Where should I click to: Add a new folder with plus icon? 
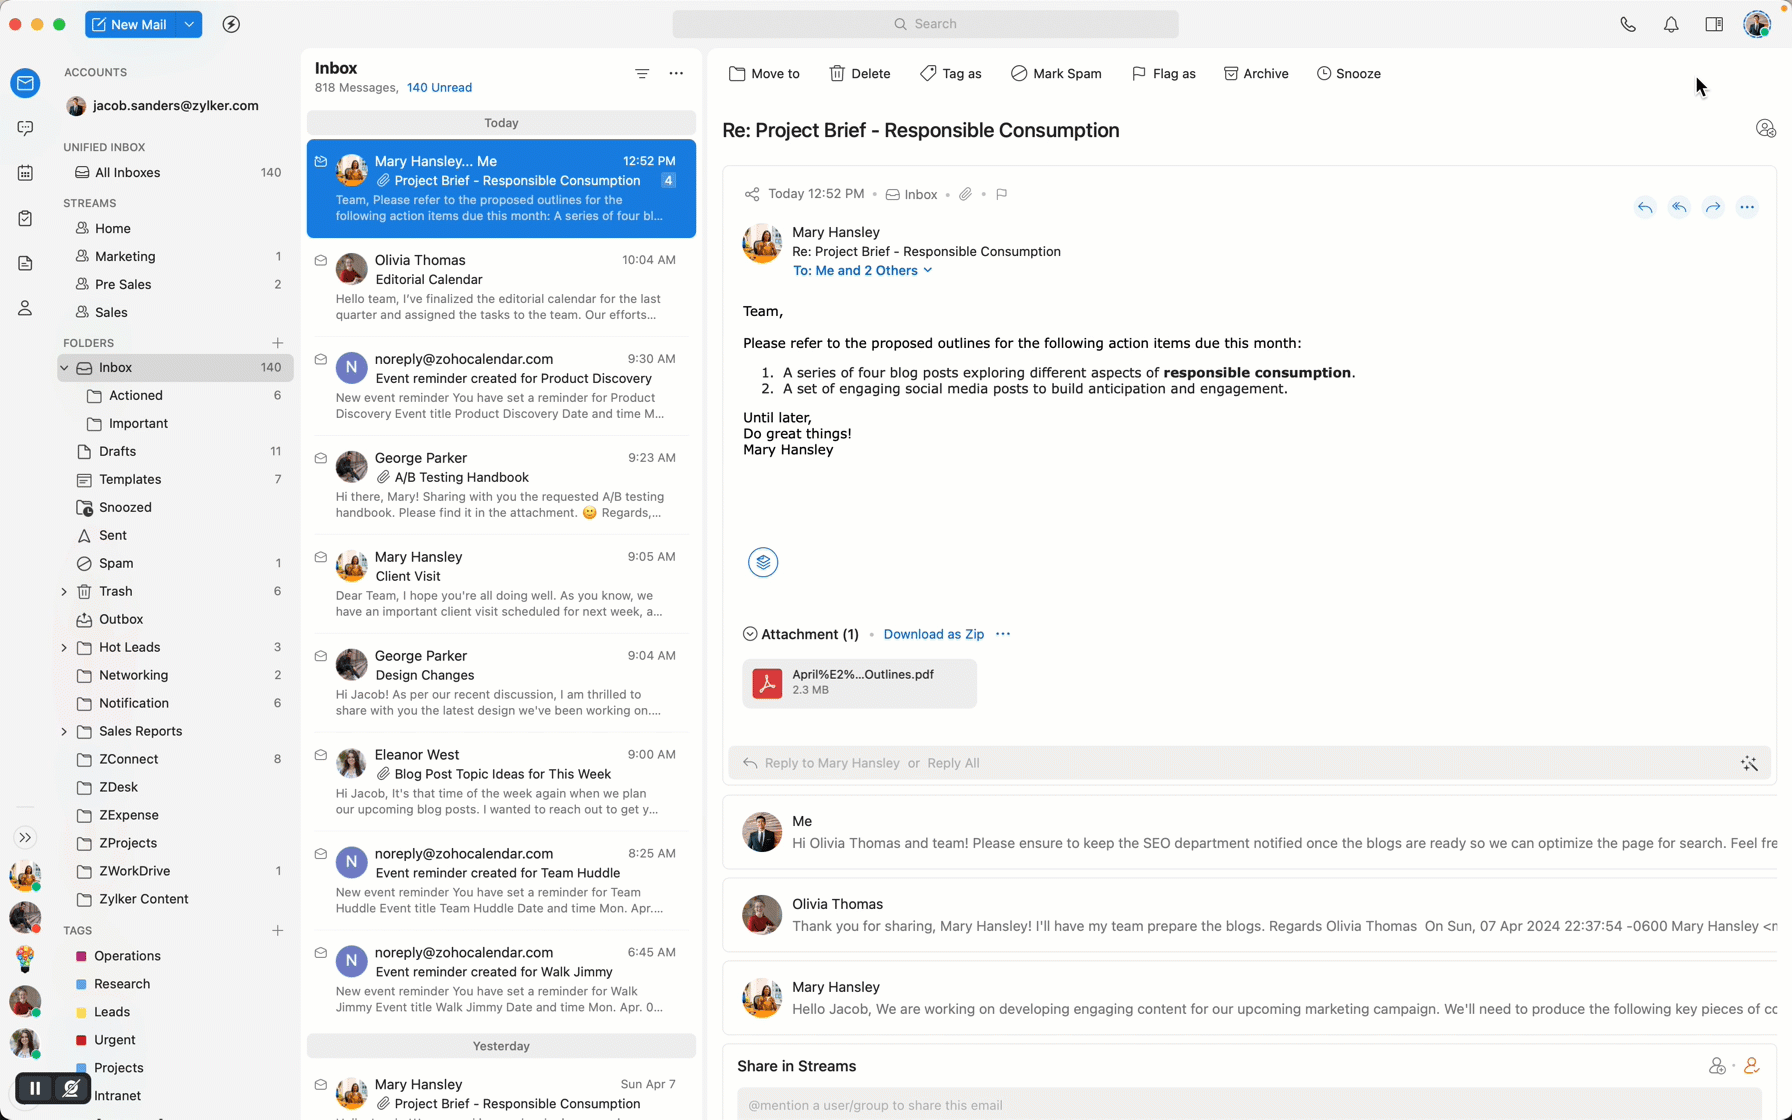tap(277, 343)
